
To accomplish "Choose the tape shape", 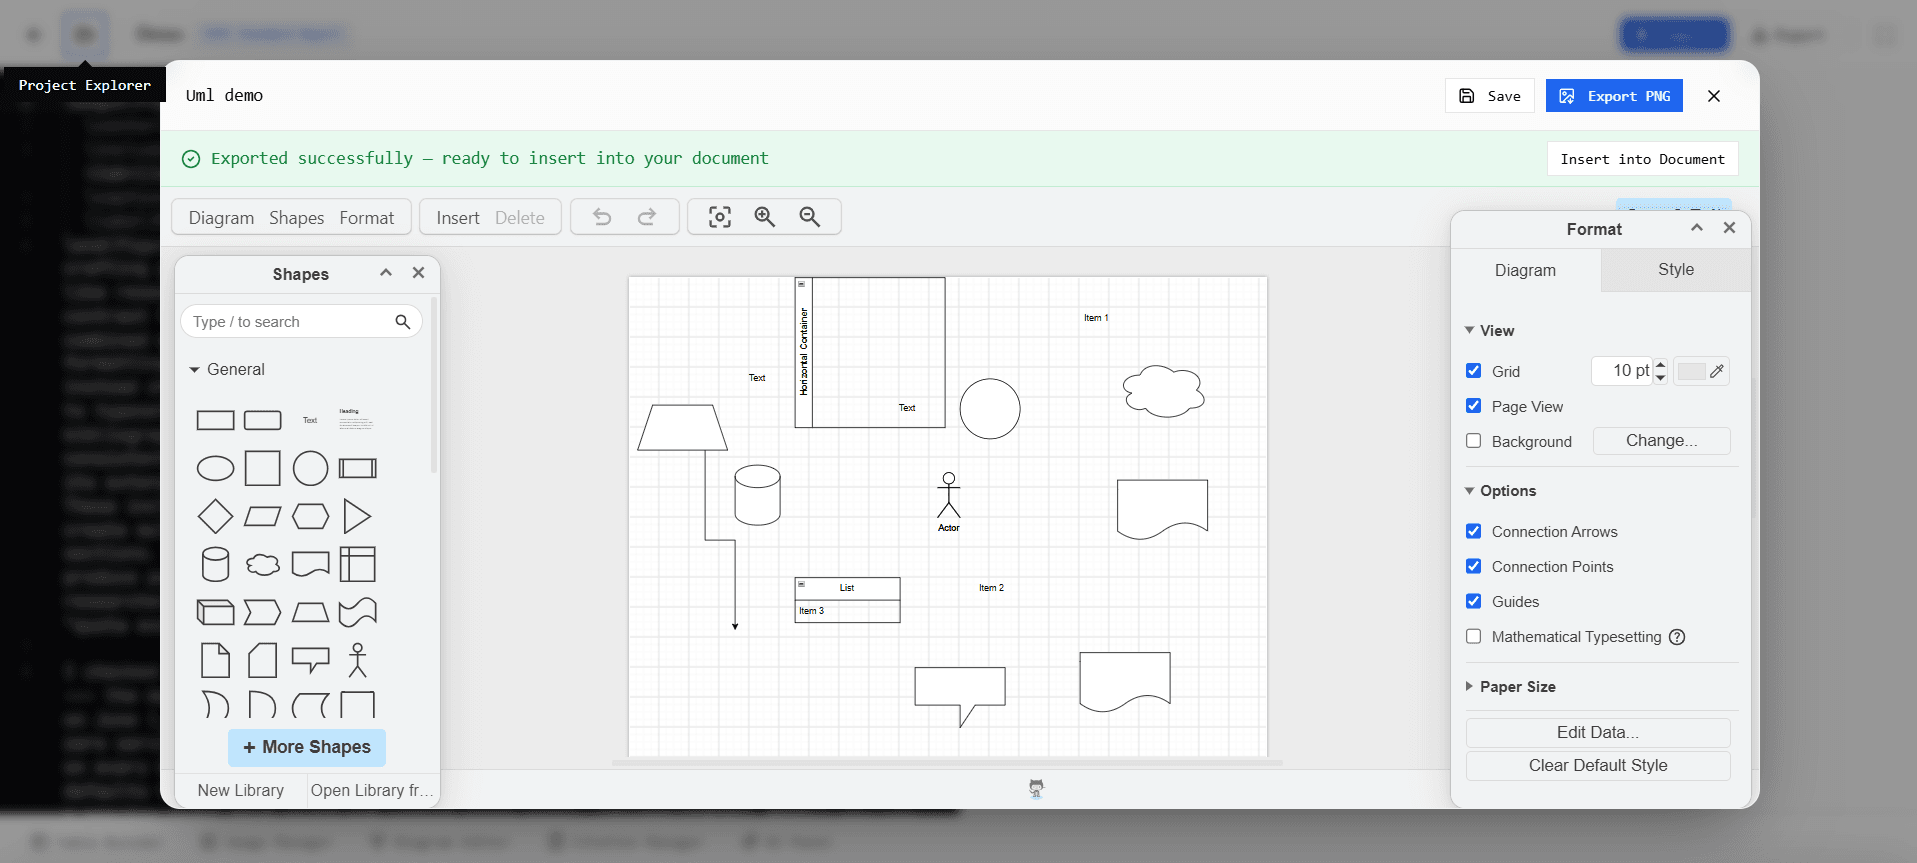I will tap(358, 612).
